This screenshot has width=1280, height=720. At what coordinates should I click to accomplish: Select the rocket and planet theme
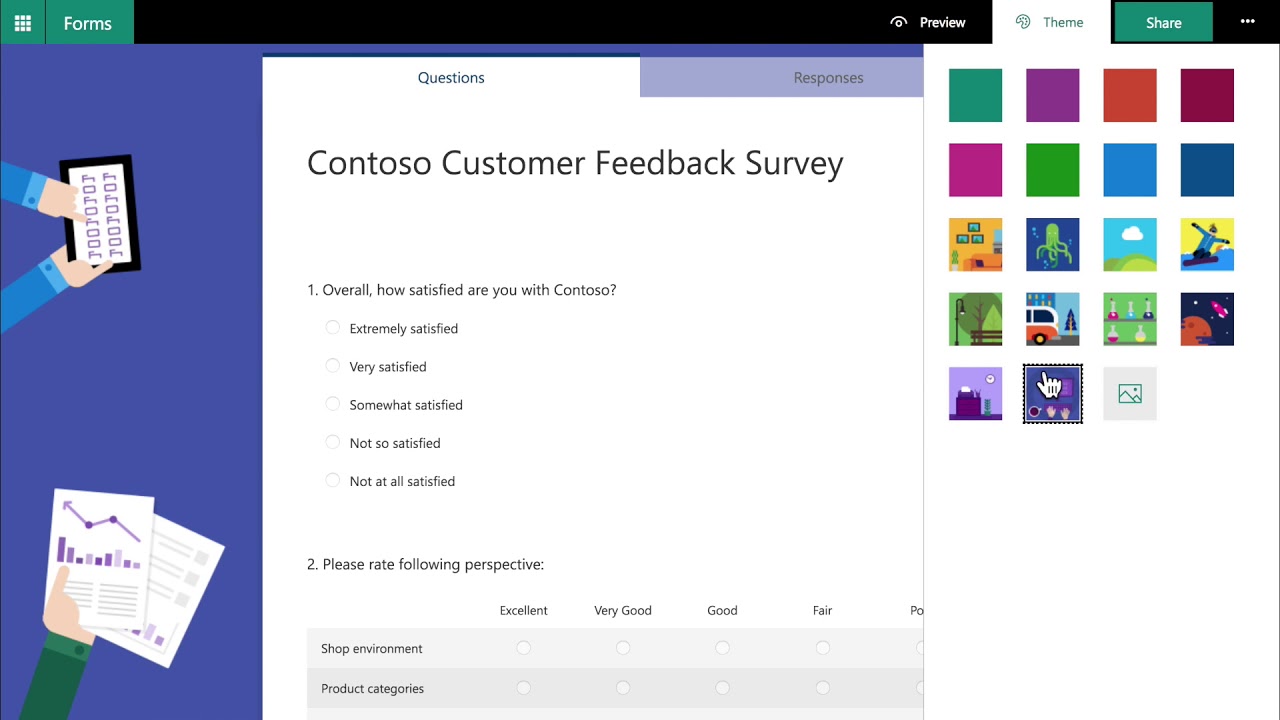[x=1207, y=319]
